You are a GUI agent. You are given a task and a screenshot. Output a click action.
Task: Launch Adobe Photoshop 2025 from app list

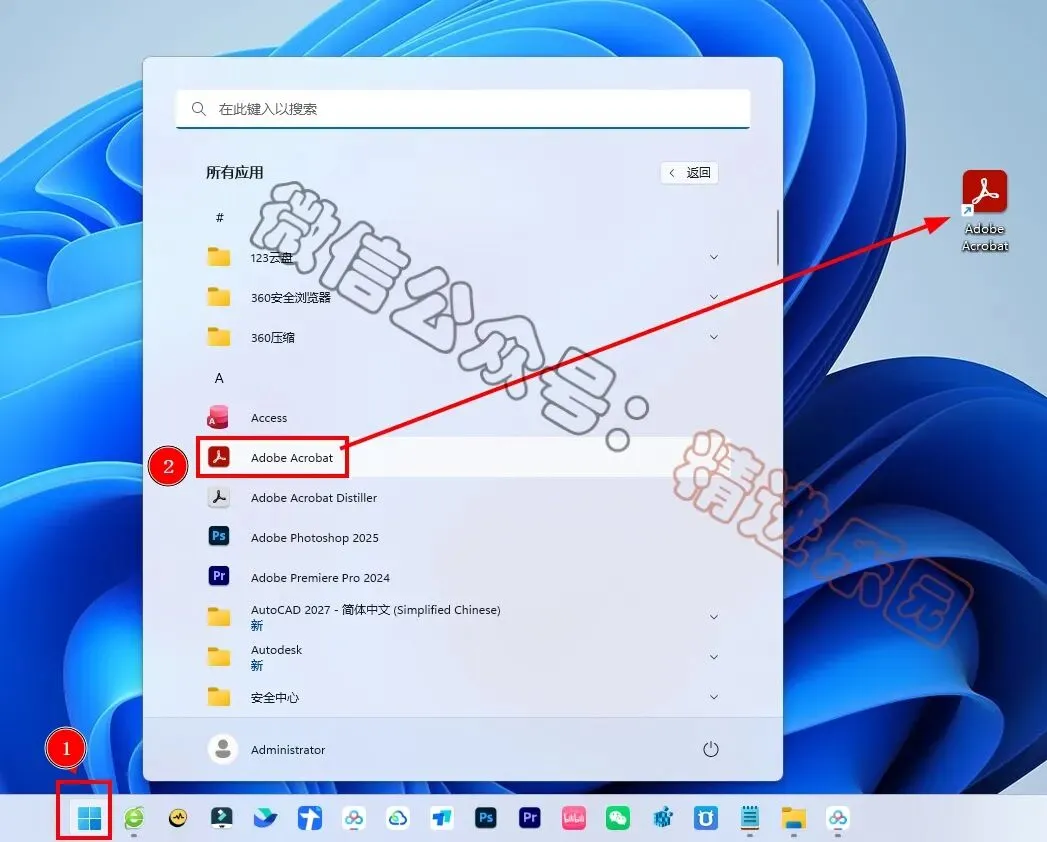point(463,538)
